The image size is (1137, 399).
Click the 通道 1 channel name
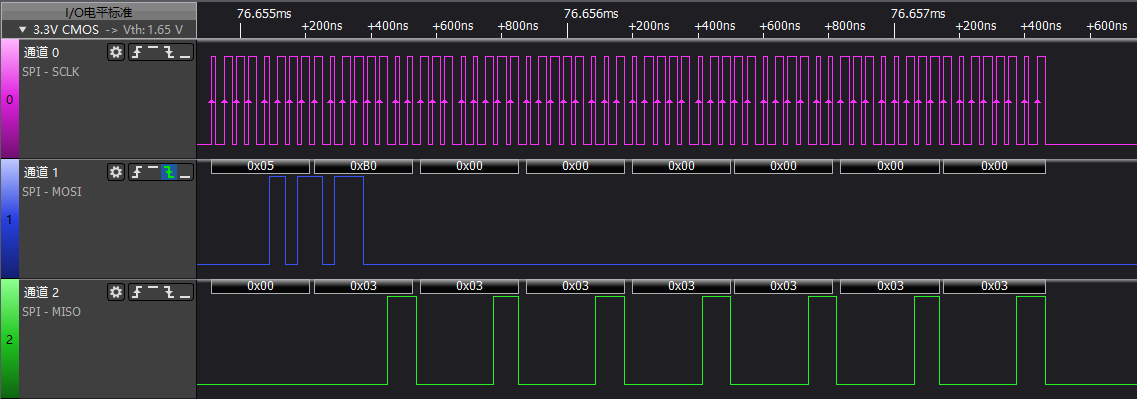(41, 172)
